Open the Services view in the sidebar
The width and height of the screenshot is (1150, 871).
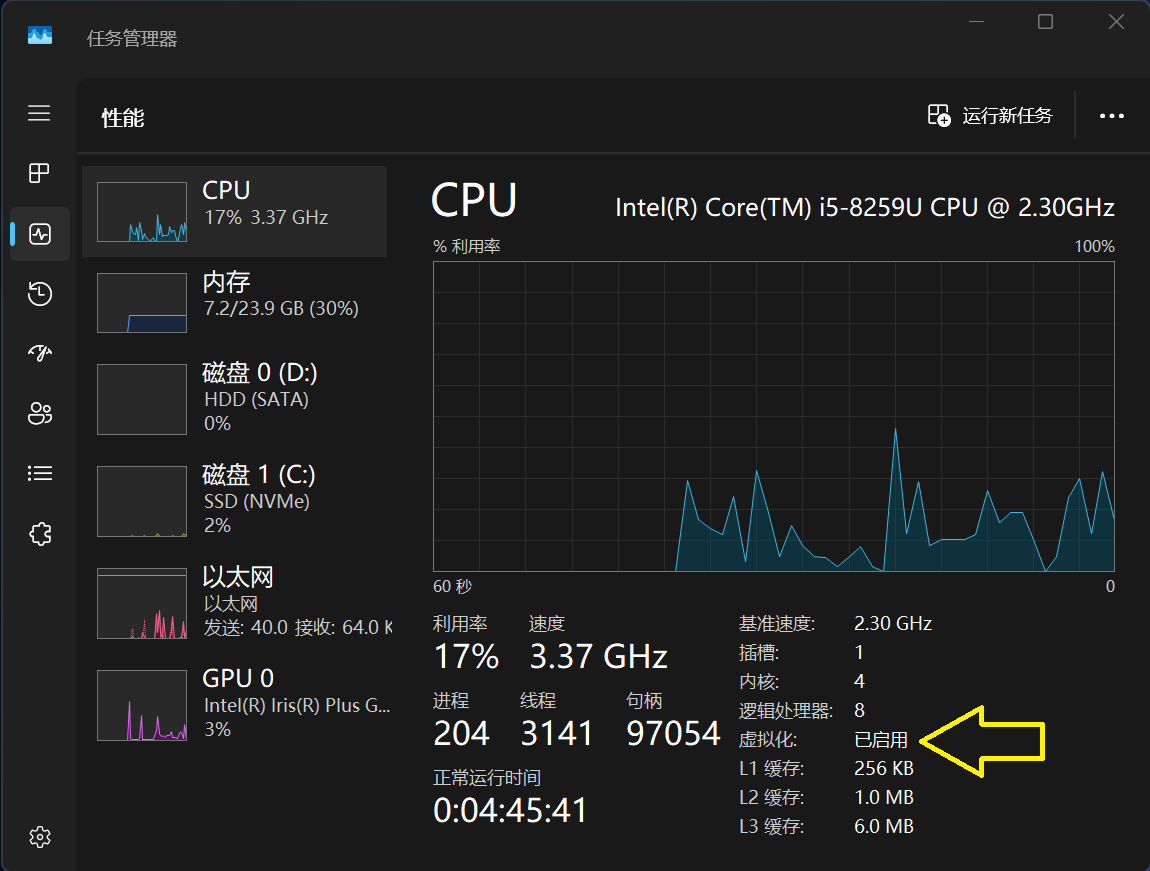[x=39, y=533]
